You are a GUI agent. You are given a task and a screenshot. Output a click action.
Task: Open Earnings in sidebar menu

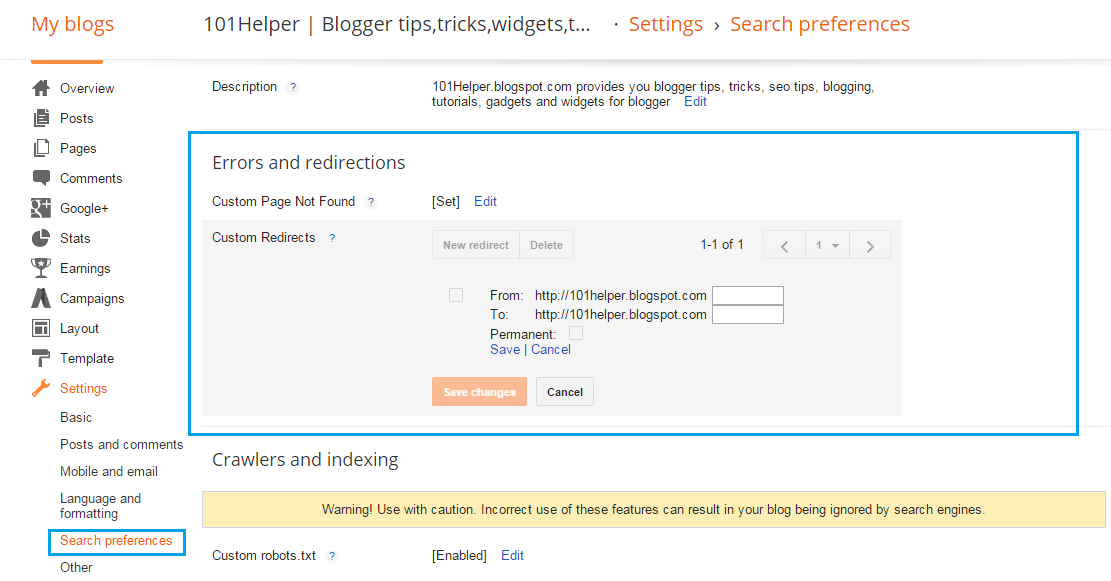(x=85, y=269)
